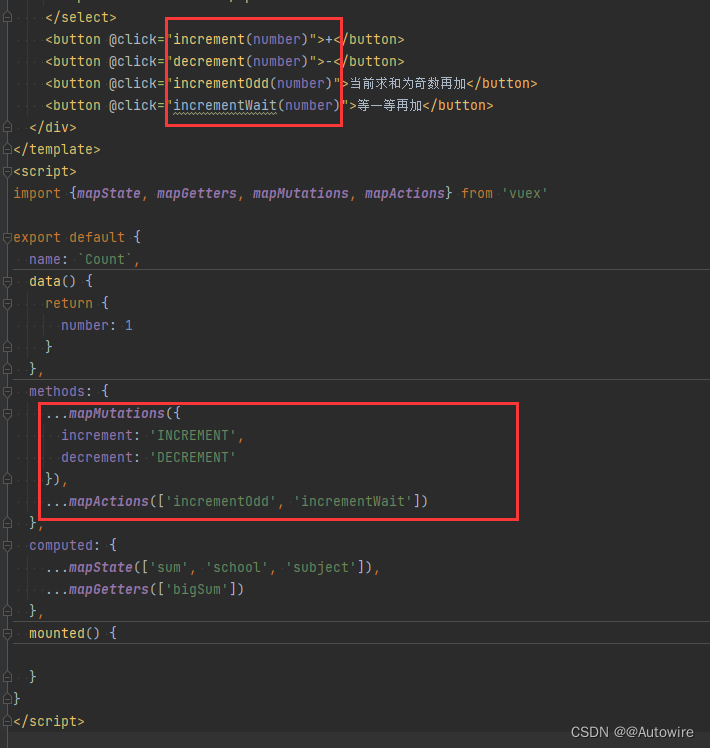Select mapState in the import statement
710x748 pixels.
(109, 193)
